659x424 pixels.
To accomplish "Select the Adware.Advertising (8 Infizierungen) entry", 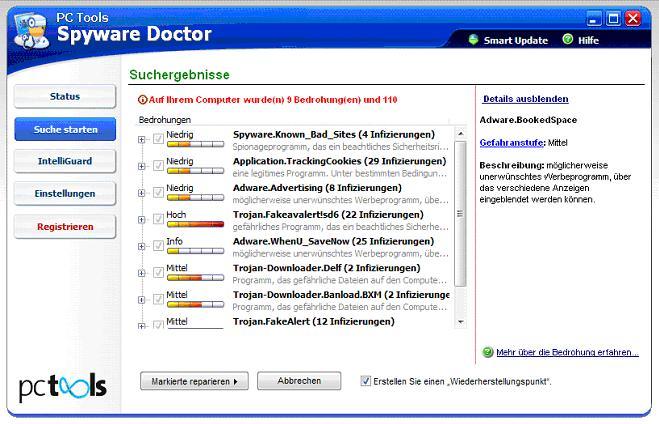I will [x=317, y=188].
